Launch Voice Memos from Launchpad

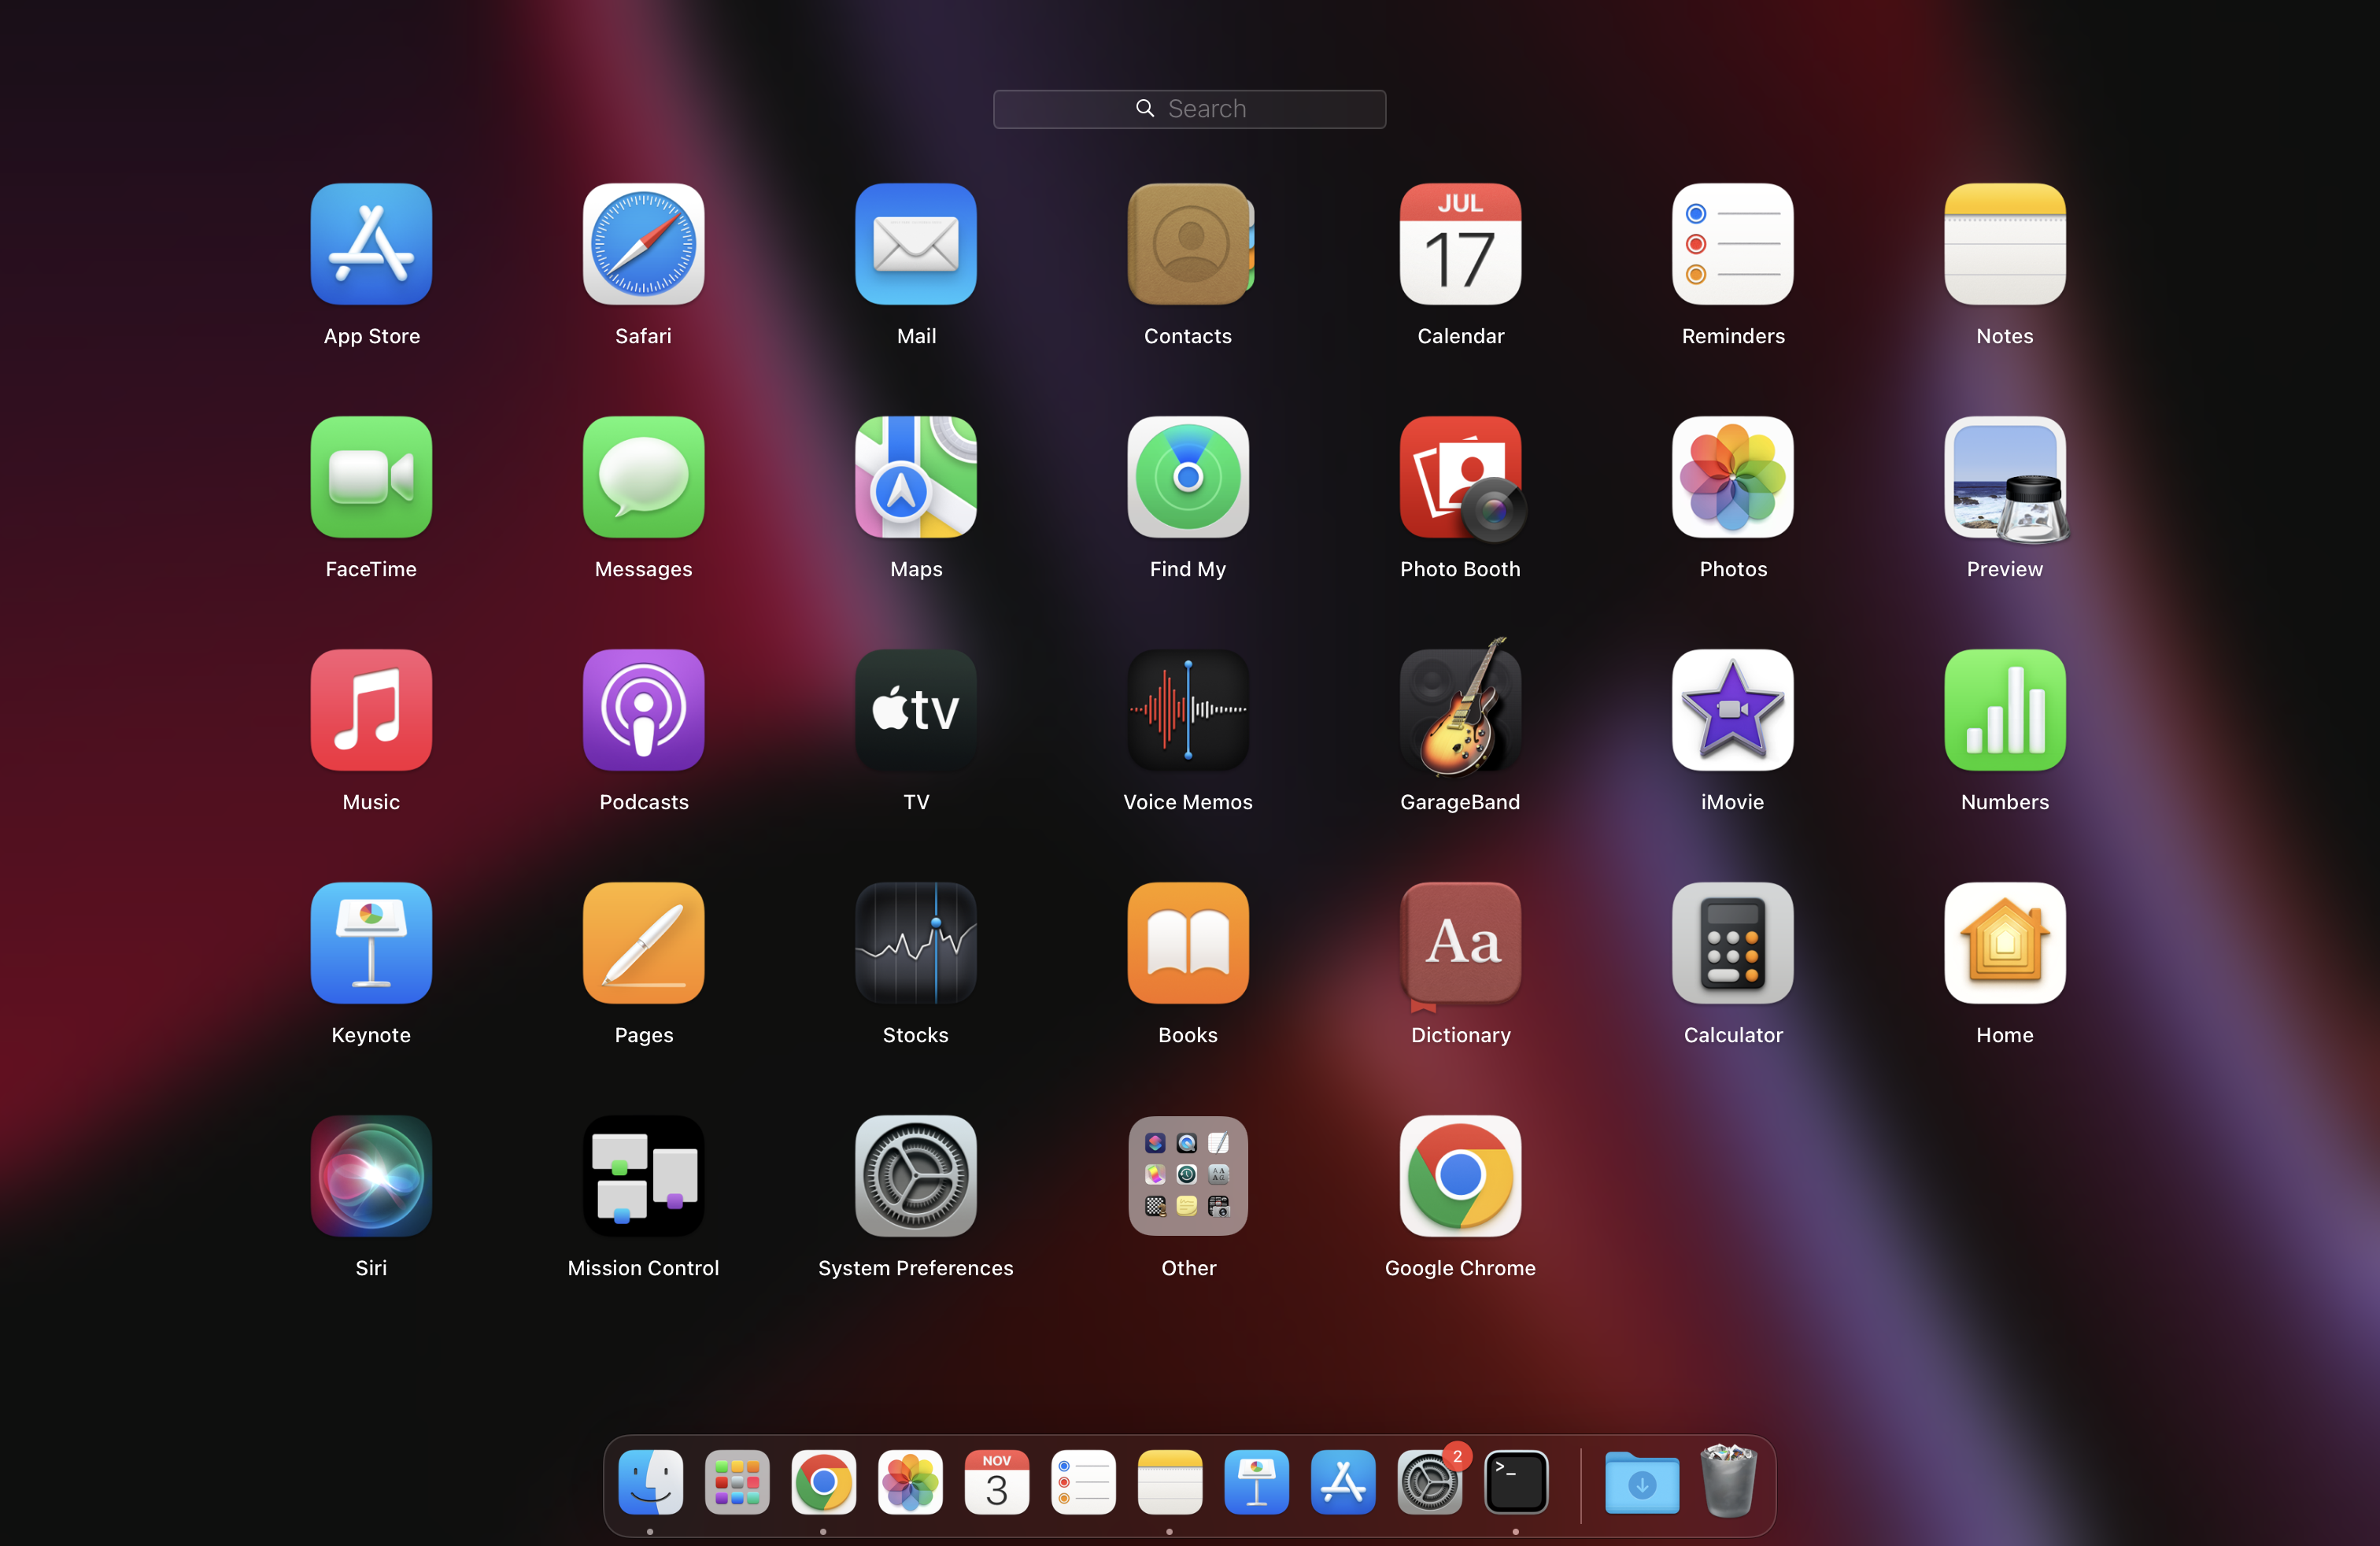tap(1188, 711)
